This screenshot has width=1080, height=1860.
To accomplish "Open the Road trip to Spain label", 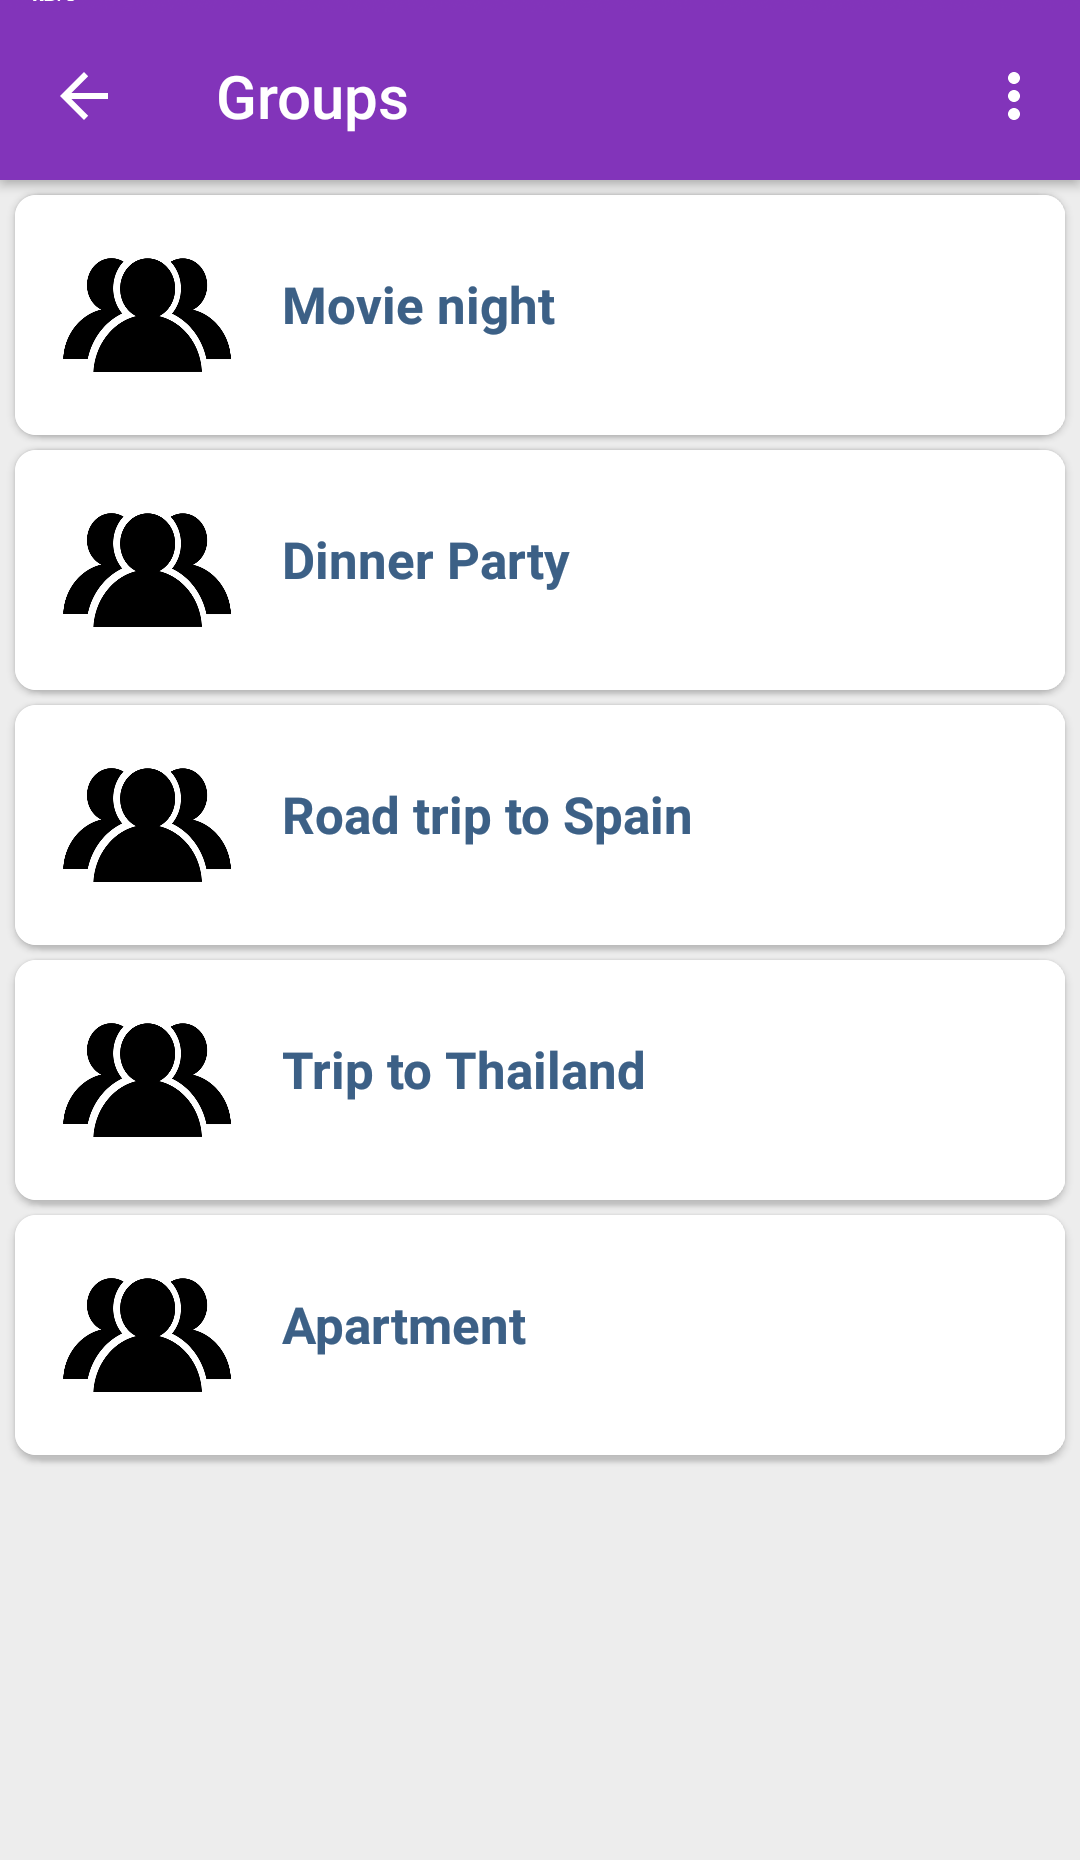I will [x=487, y=817].
